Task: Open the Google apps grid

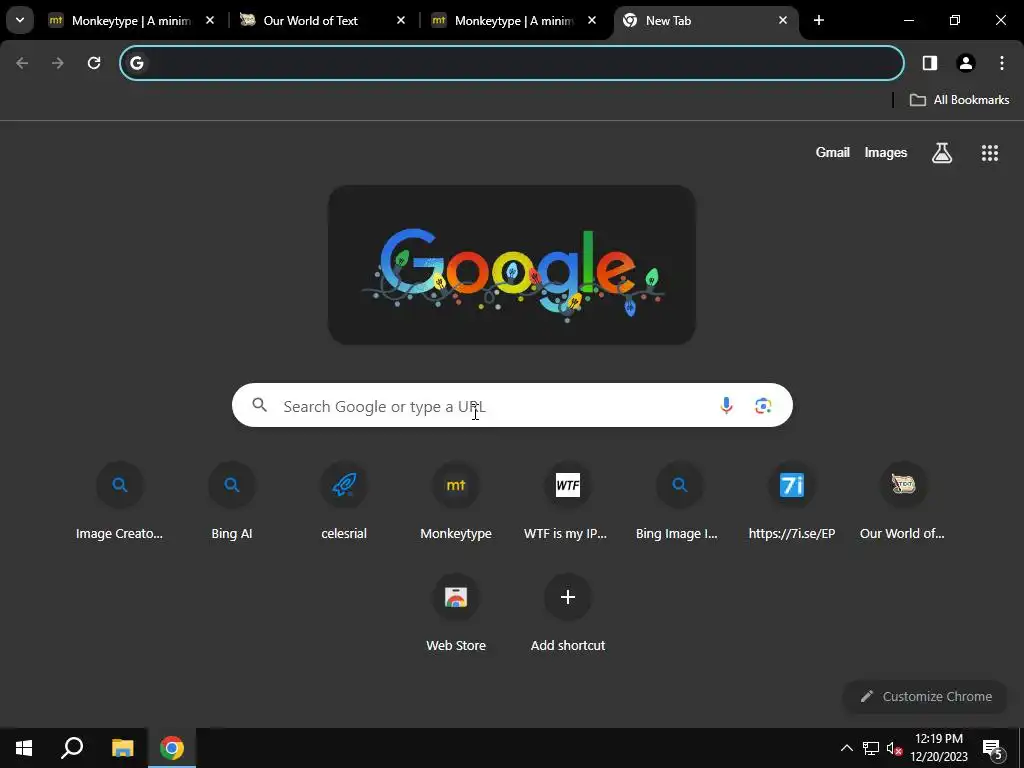Action: (989, 153)
